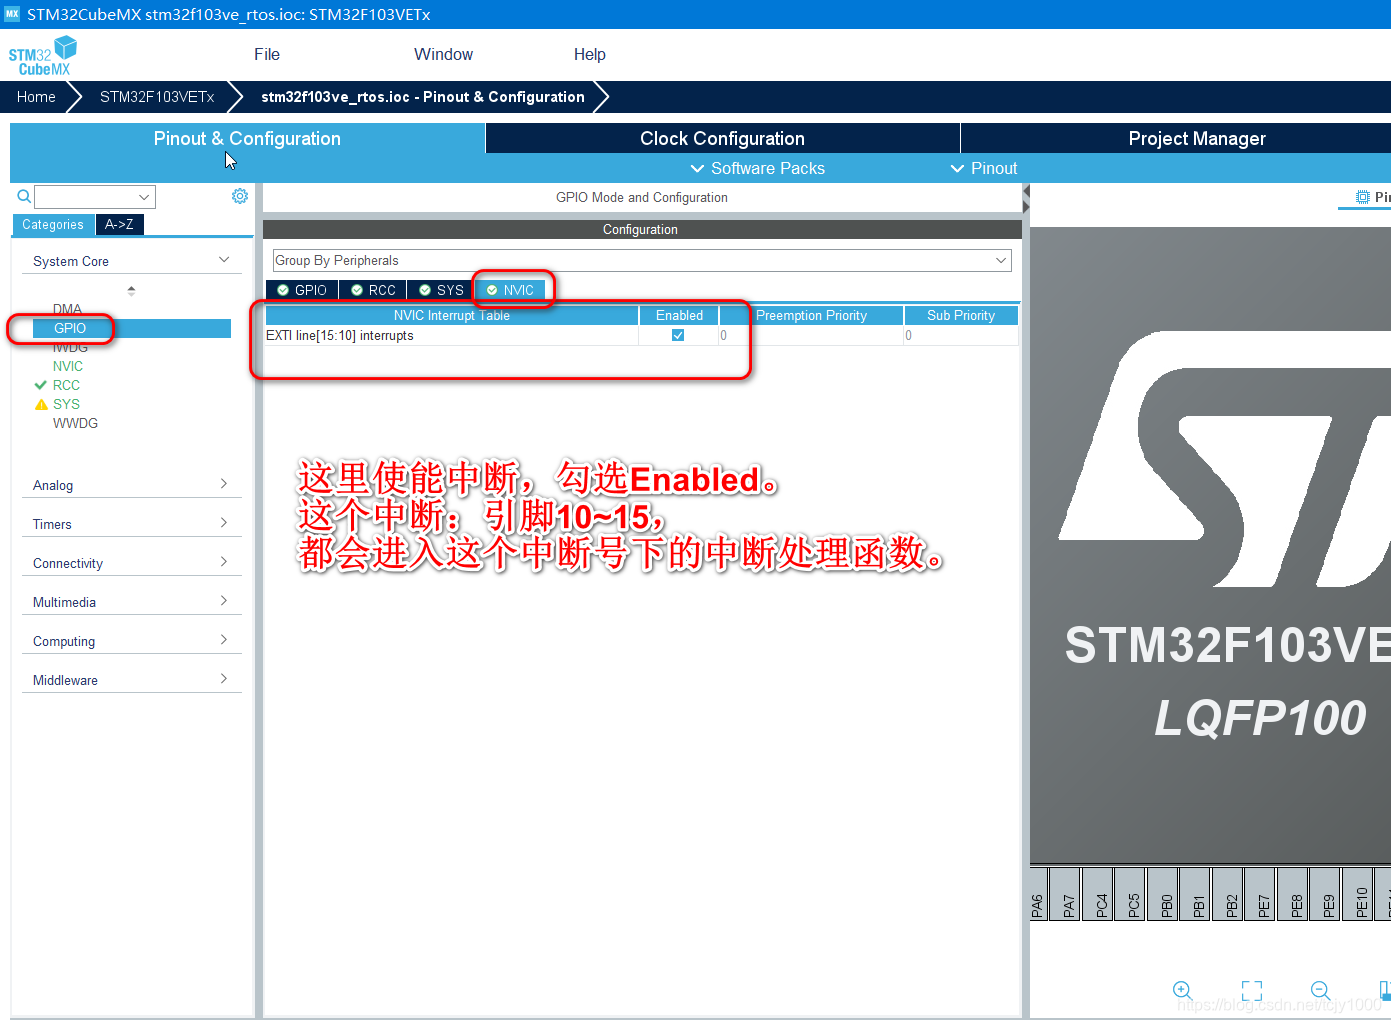Select SYS in System Core
The width and height of the screenshot is (1391, 1023).
coord(66,404)
